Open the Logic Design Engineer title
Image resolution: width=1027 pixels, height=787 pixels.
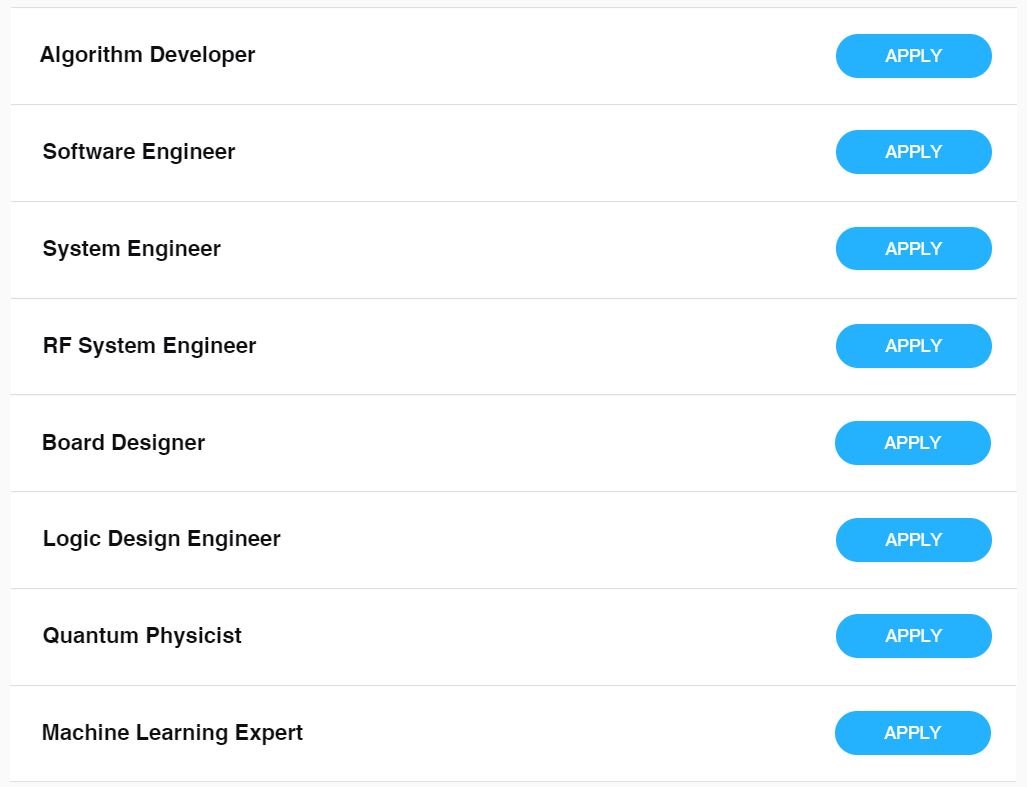pos(161,539)
